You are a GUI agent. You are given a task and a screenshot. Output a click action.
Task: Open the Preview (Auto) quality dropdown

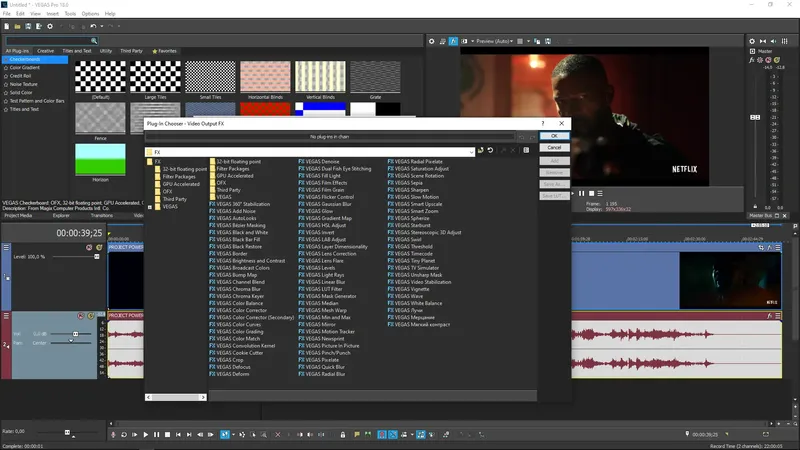pos(494,41)
